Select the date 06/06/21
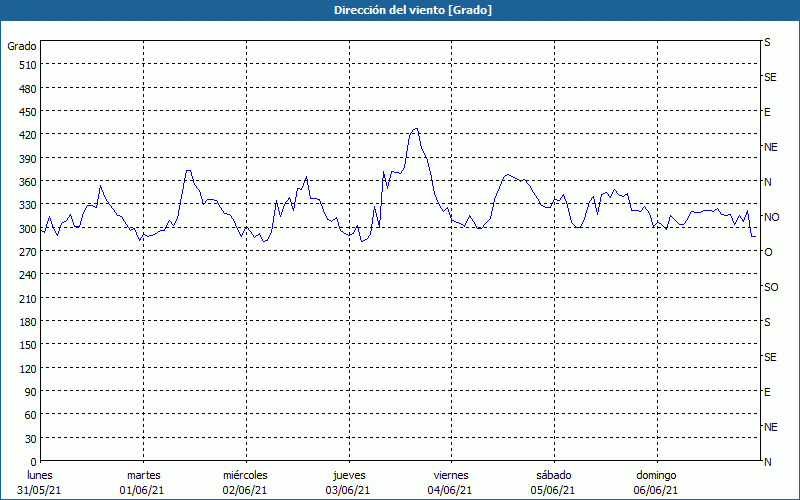Viewport: 800px width, 500px height. 656,490
